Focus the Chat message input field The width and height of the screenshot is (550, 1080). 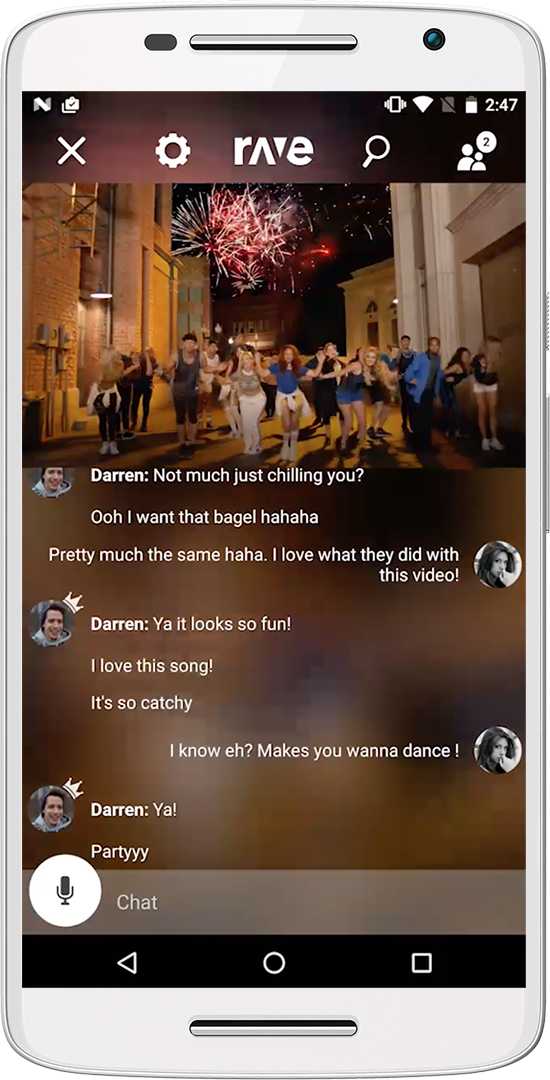click(x=313, y=902)
